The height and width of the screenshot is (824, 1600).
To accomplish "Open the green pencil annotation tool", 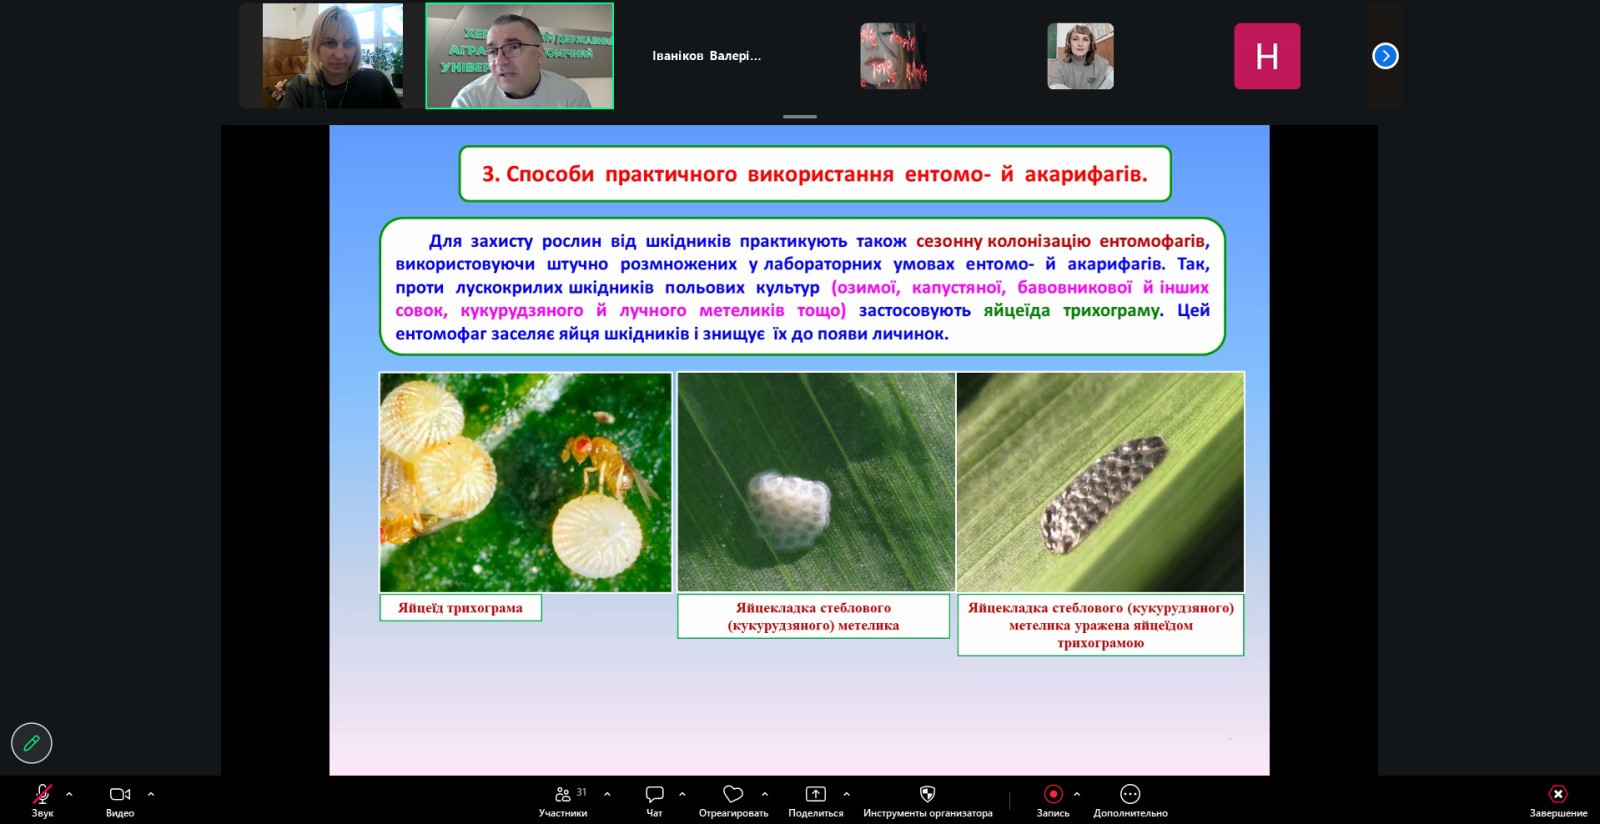I will 31,743.
